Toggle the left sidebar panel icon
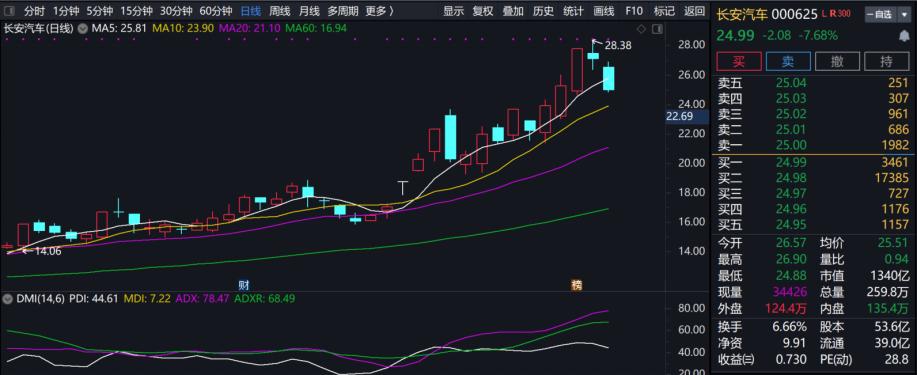The width and height of the screenshot is (917, 375). [9, 11]
